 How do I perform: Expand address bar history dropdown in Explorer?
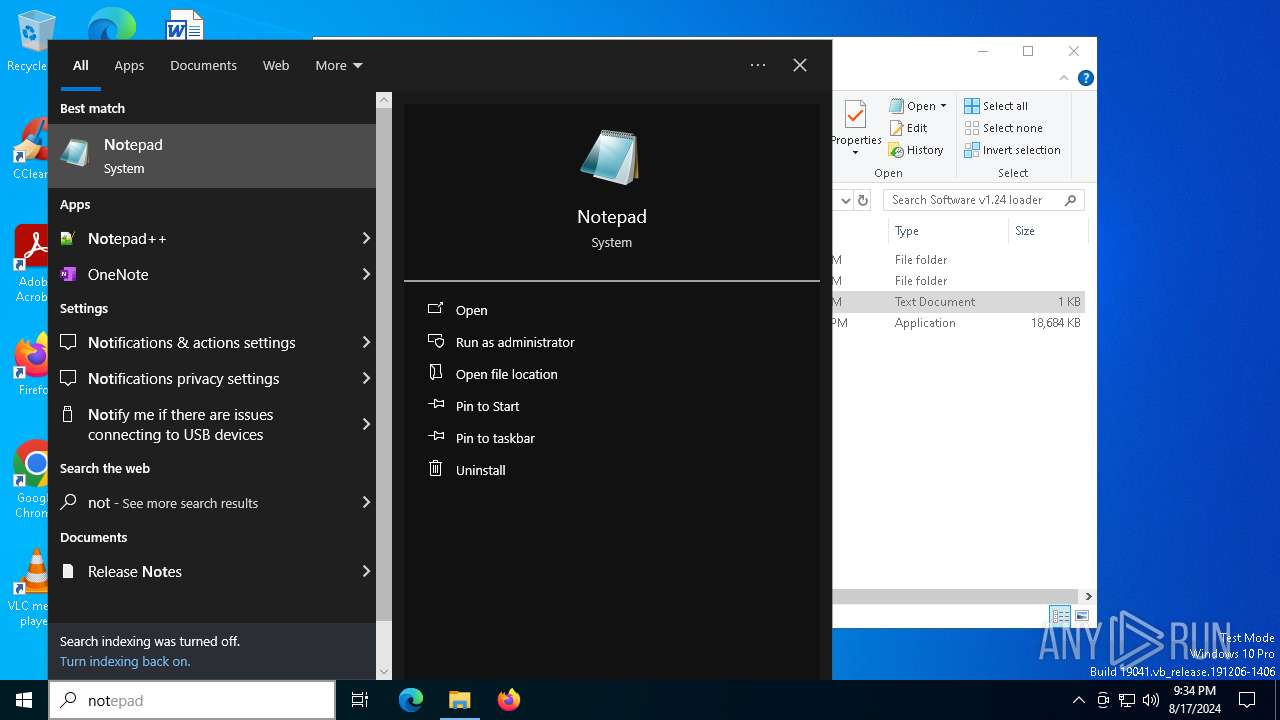(845, 200)
